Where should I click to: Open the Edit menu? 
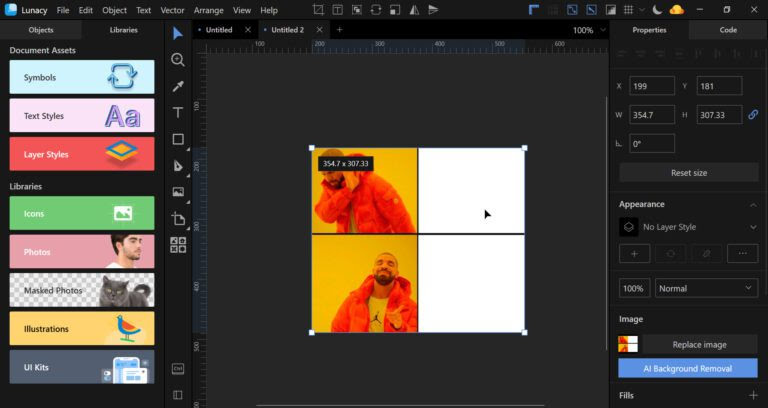(x=86, y=10)
